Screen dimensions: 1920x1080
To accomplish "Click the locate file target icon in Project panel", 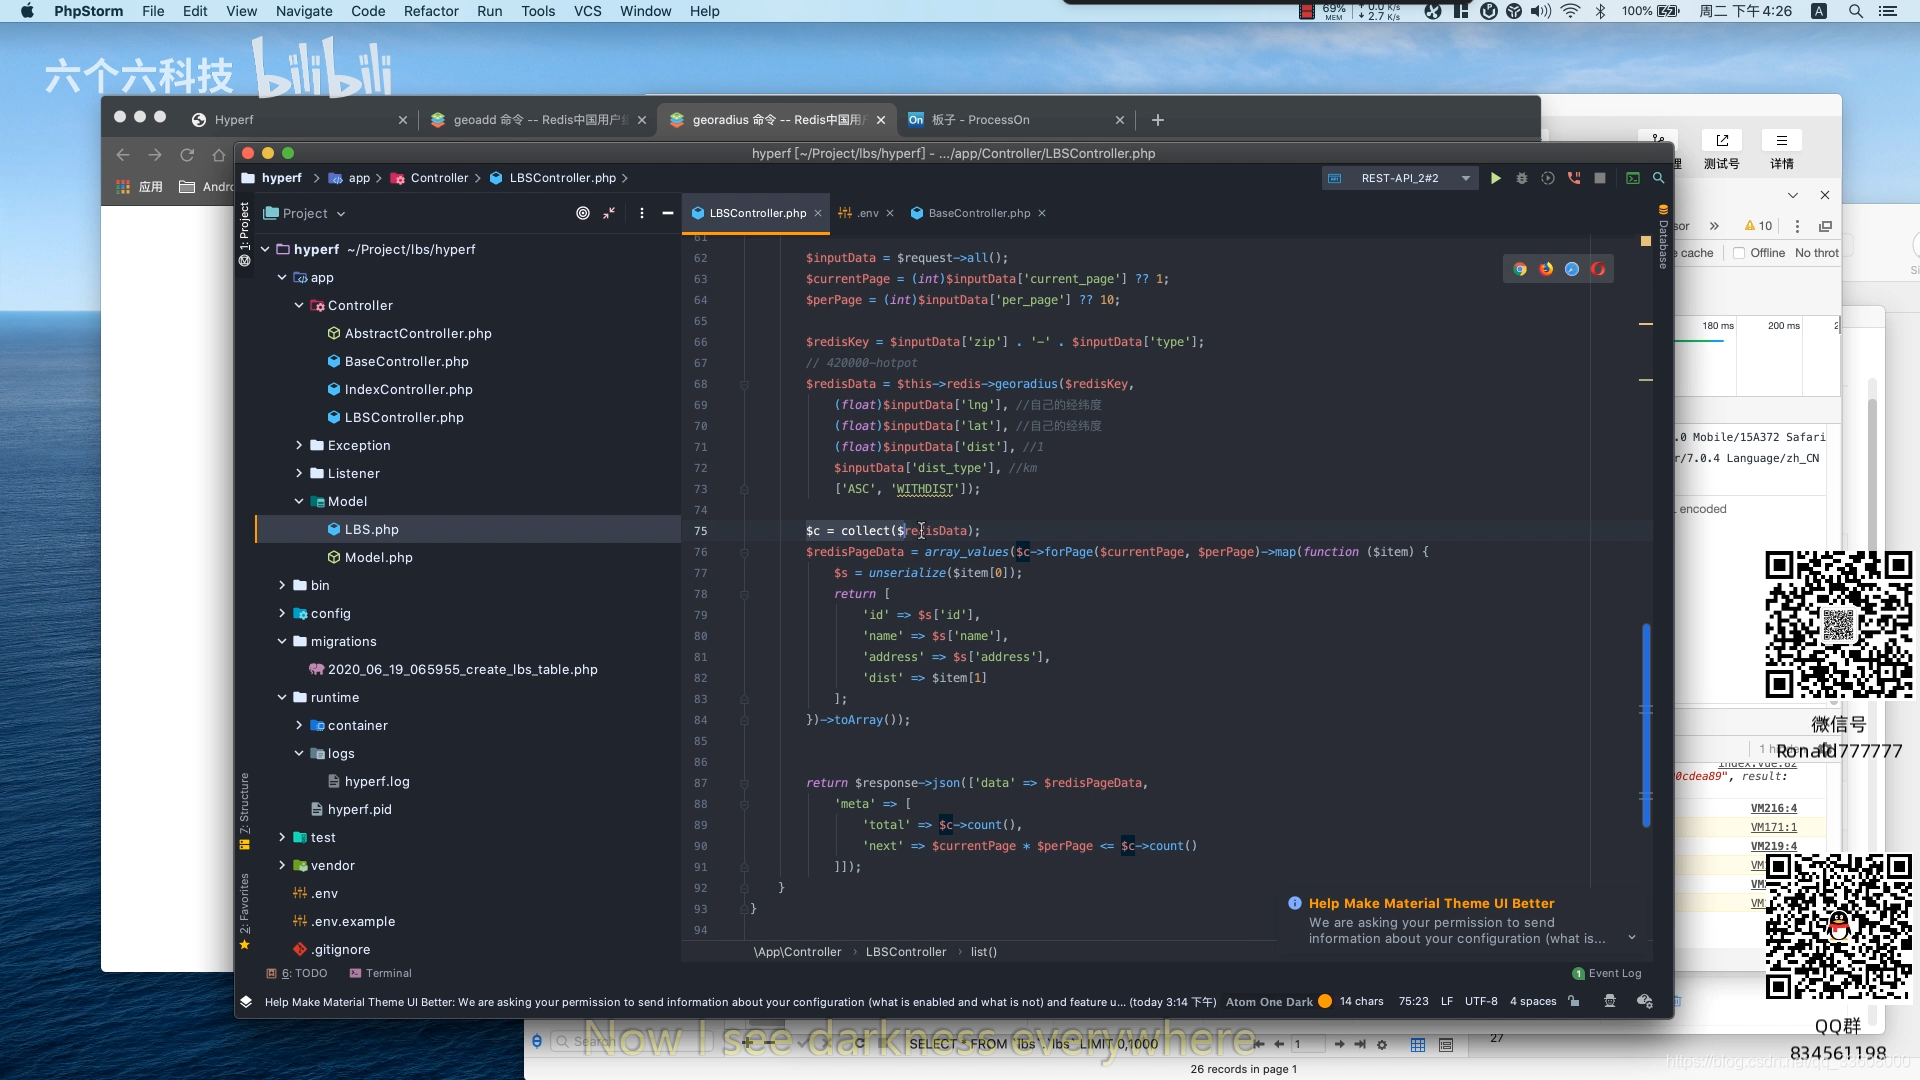I will [583, 213].
